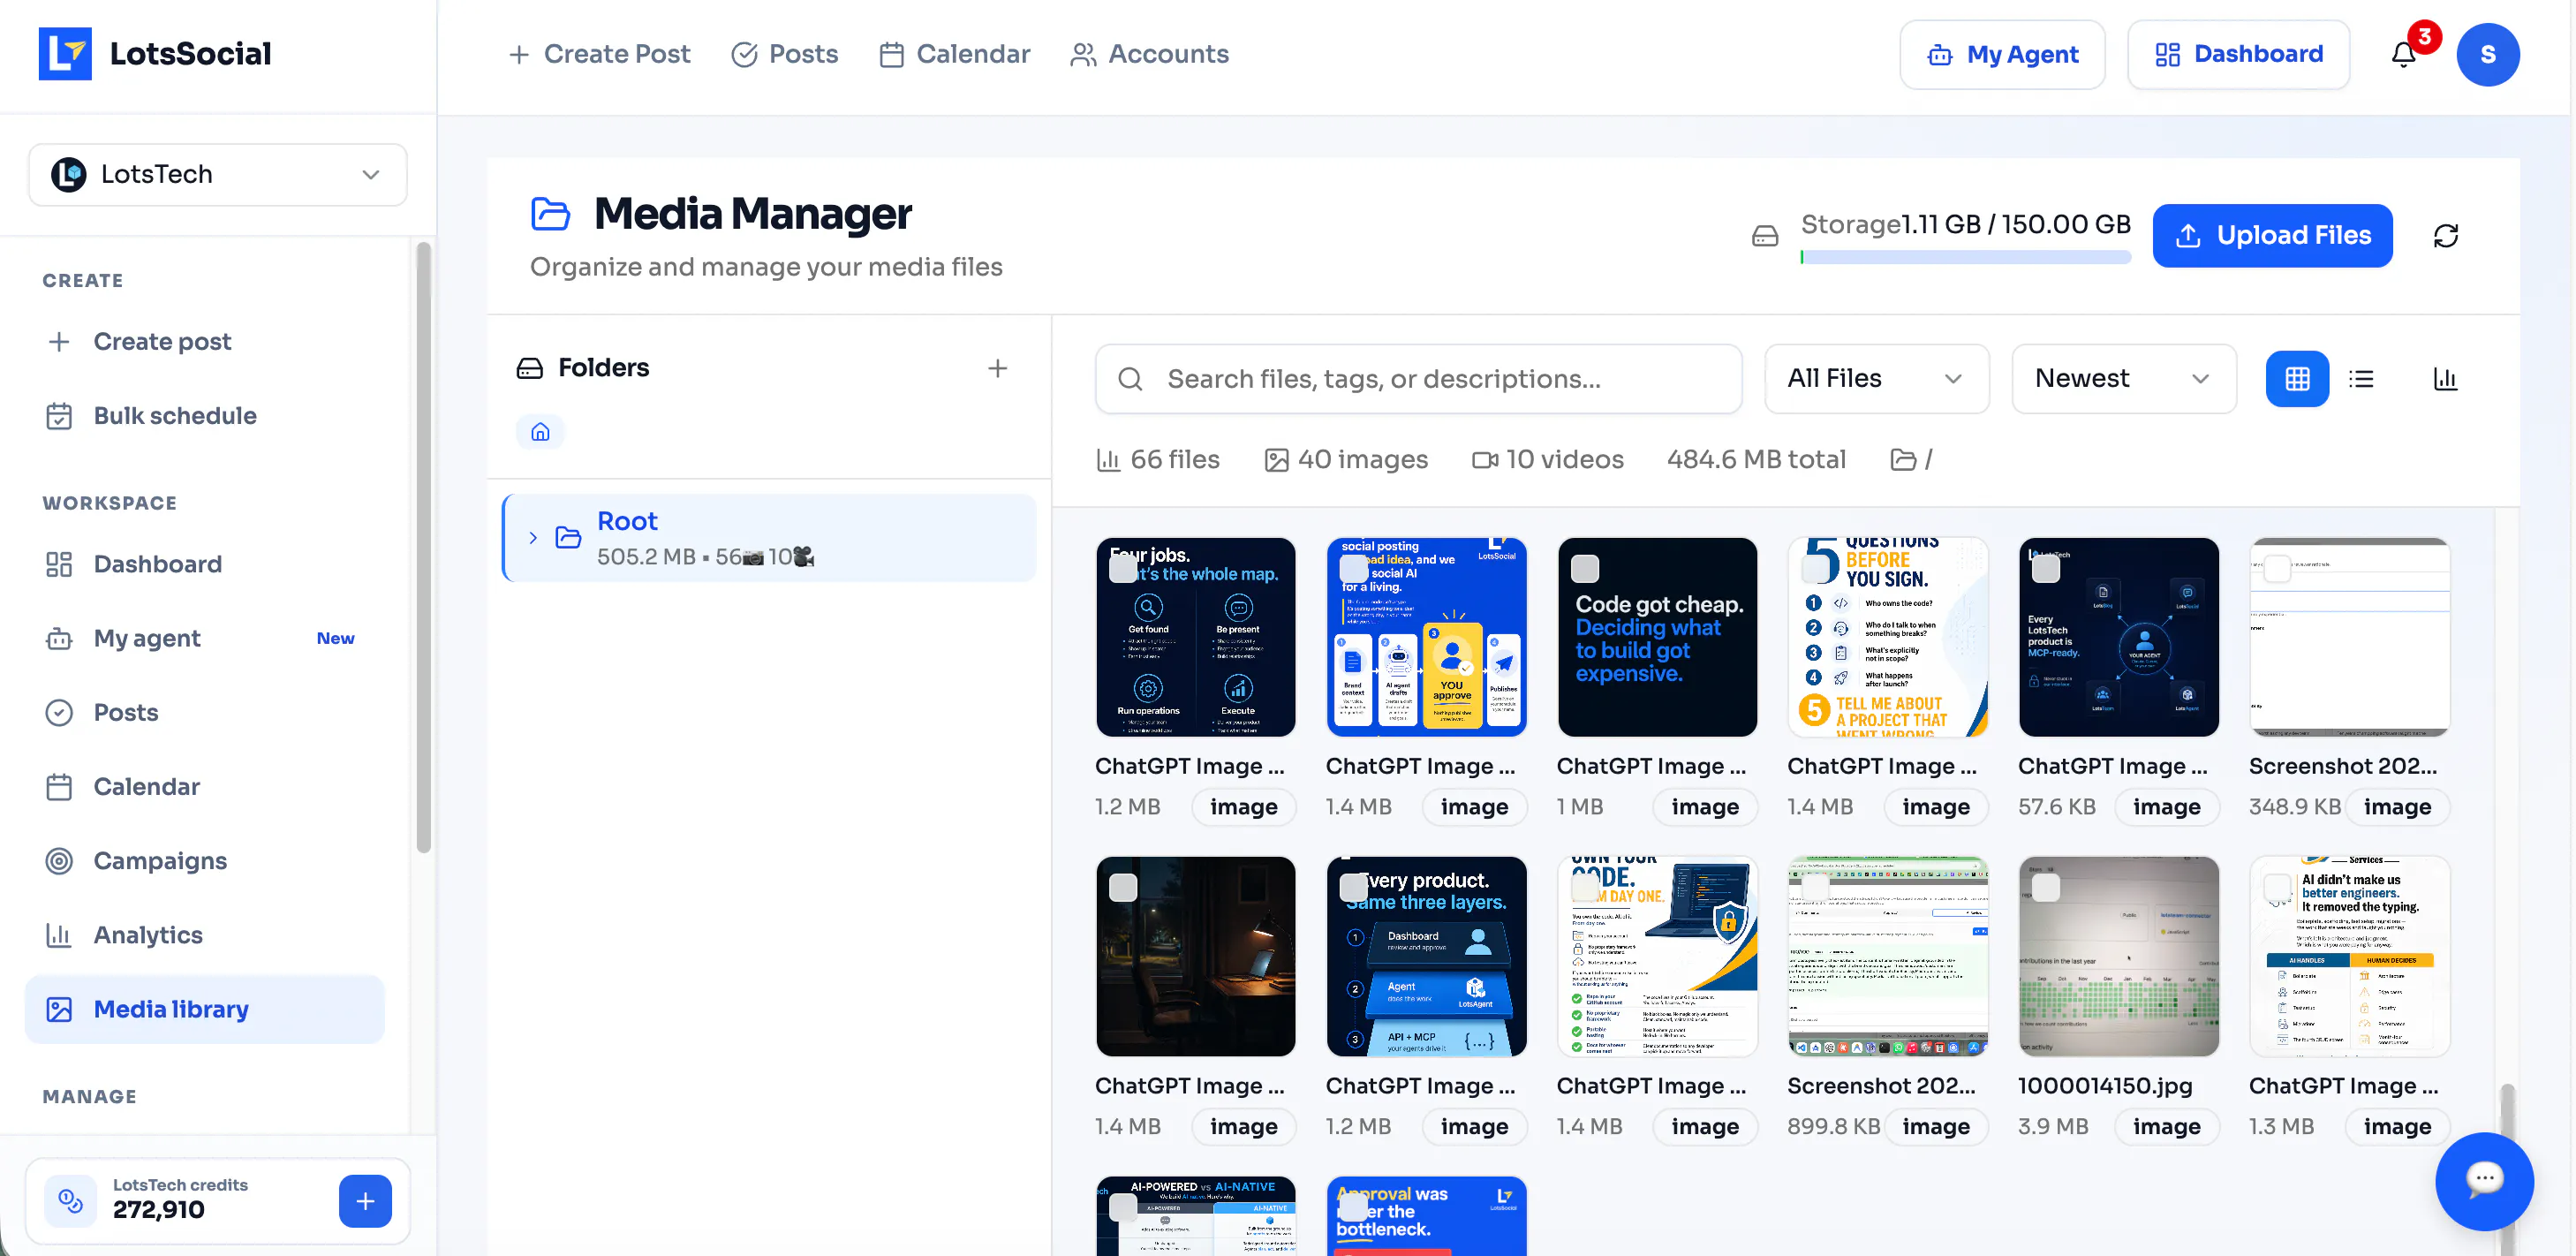Viewport: 2576px width, 1256px height.
Task: Select checkbox on 'Four jobs' image
Action: [x=1123, y=568]
